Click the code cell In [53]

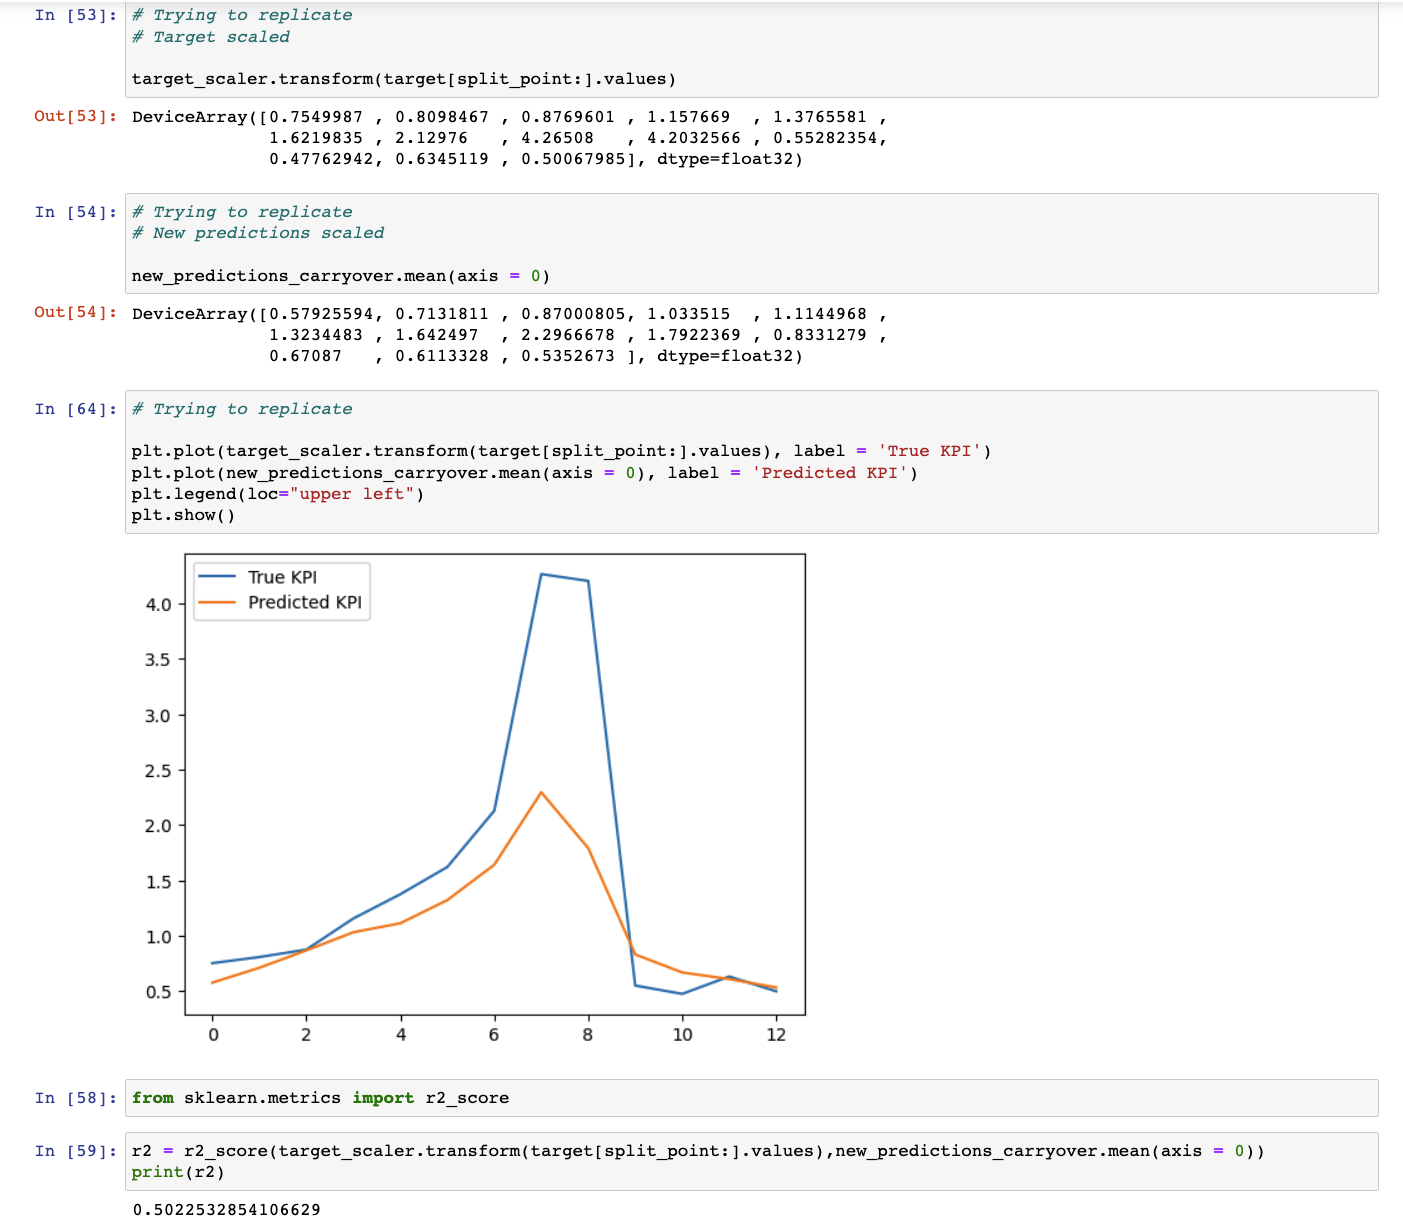pos(751,48)
